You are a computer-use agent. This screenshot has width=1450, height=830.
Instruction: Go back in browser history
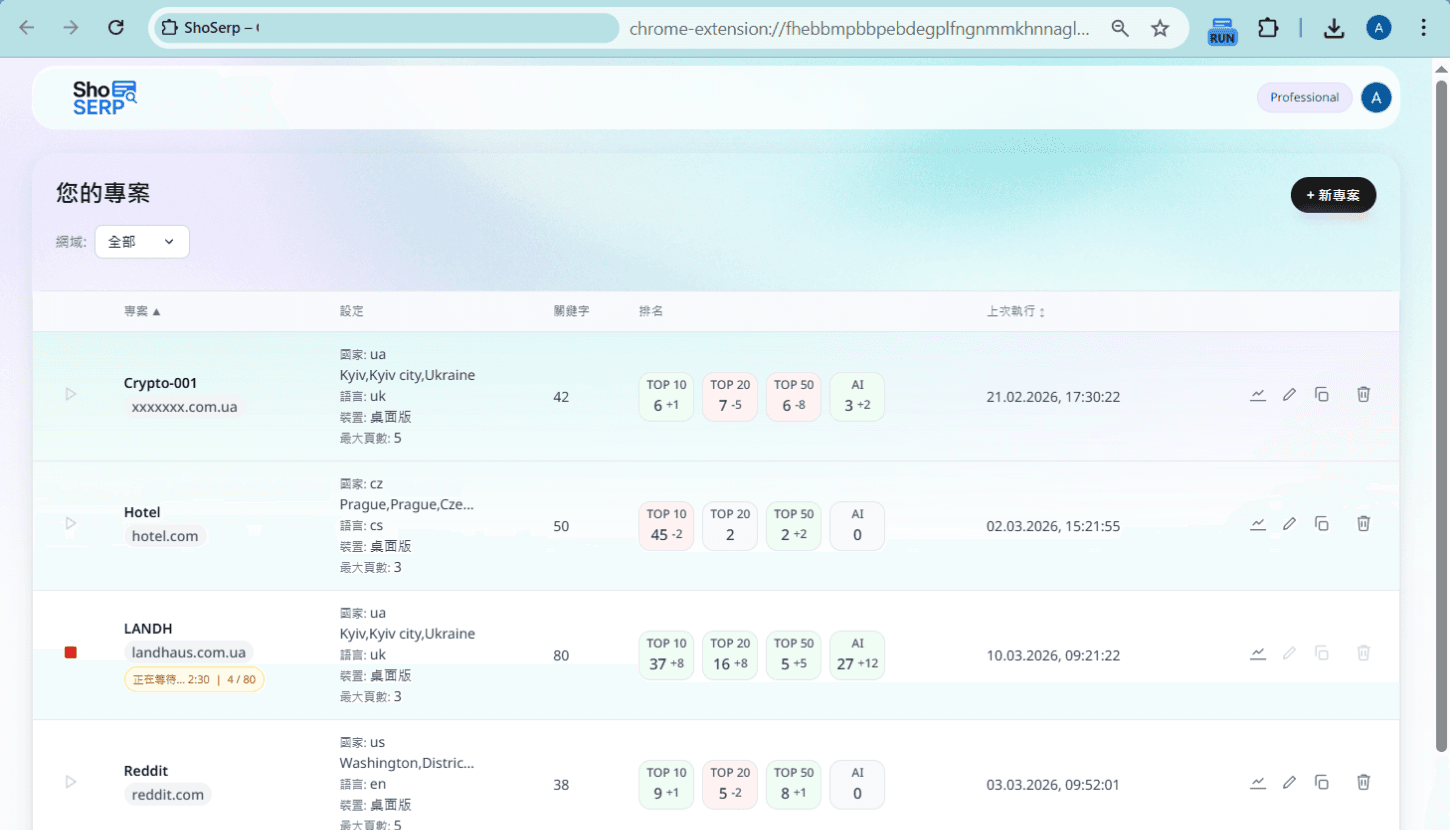click(27, 28)
